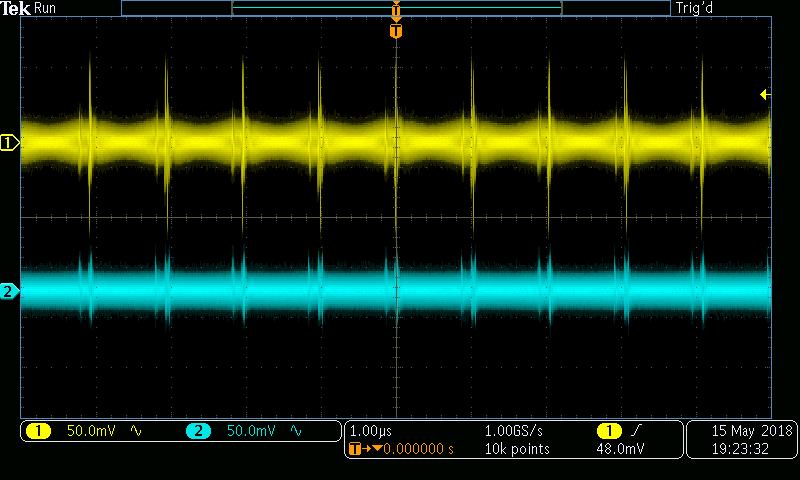Screen dimensions: 800x480
Task: Click channel 2 AC coupling symbol
Action: coord(296,431)
